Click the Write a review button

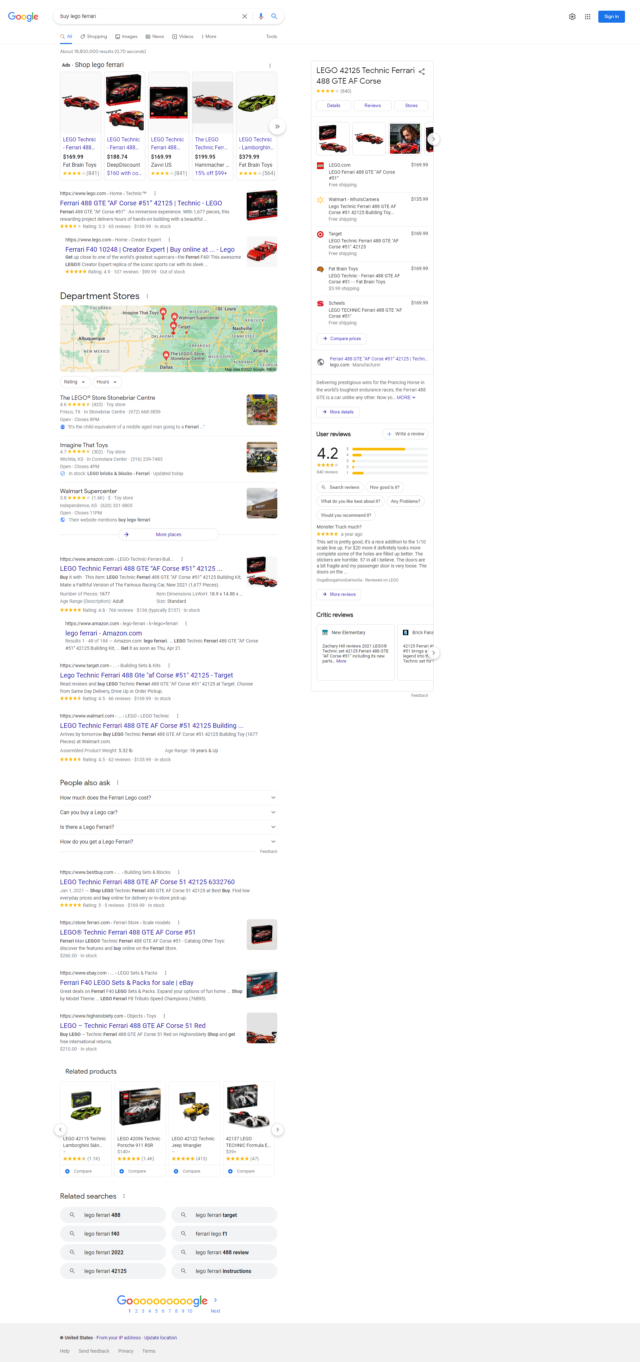click(406, 434)
